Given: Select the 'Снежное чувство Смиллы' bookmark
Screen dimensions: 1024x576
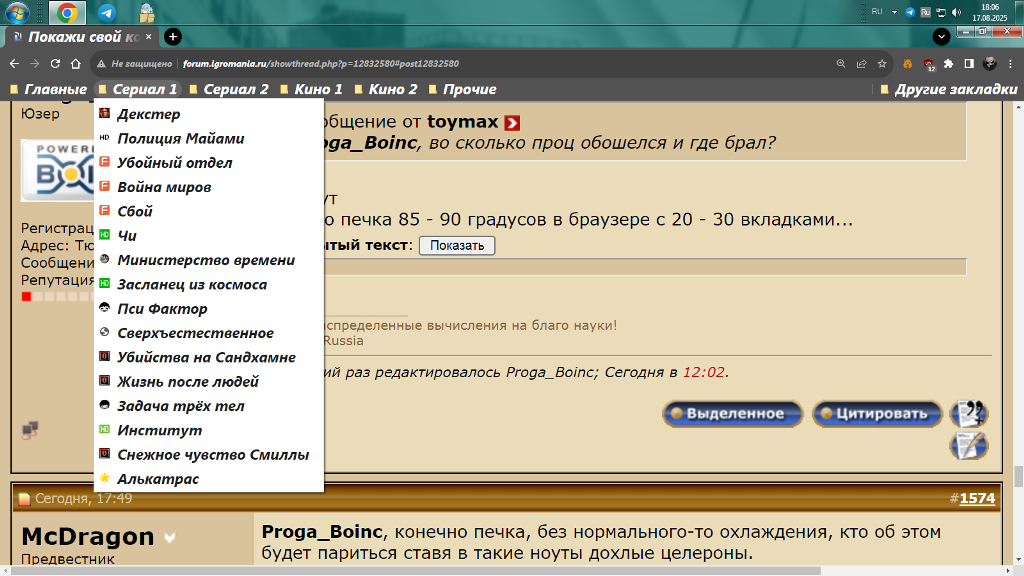Looking at the screenshot, I should click(x=209, y=455).
